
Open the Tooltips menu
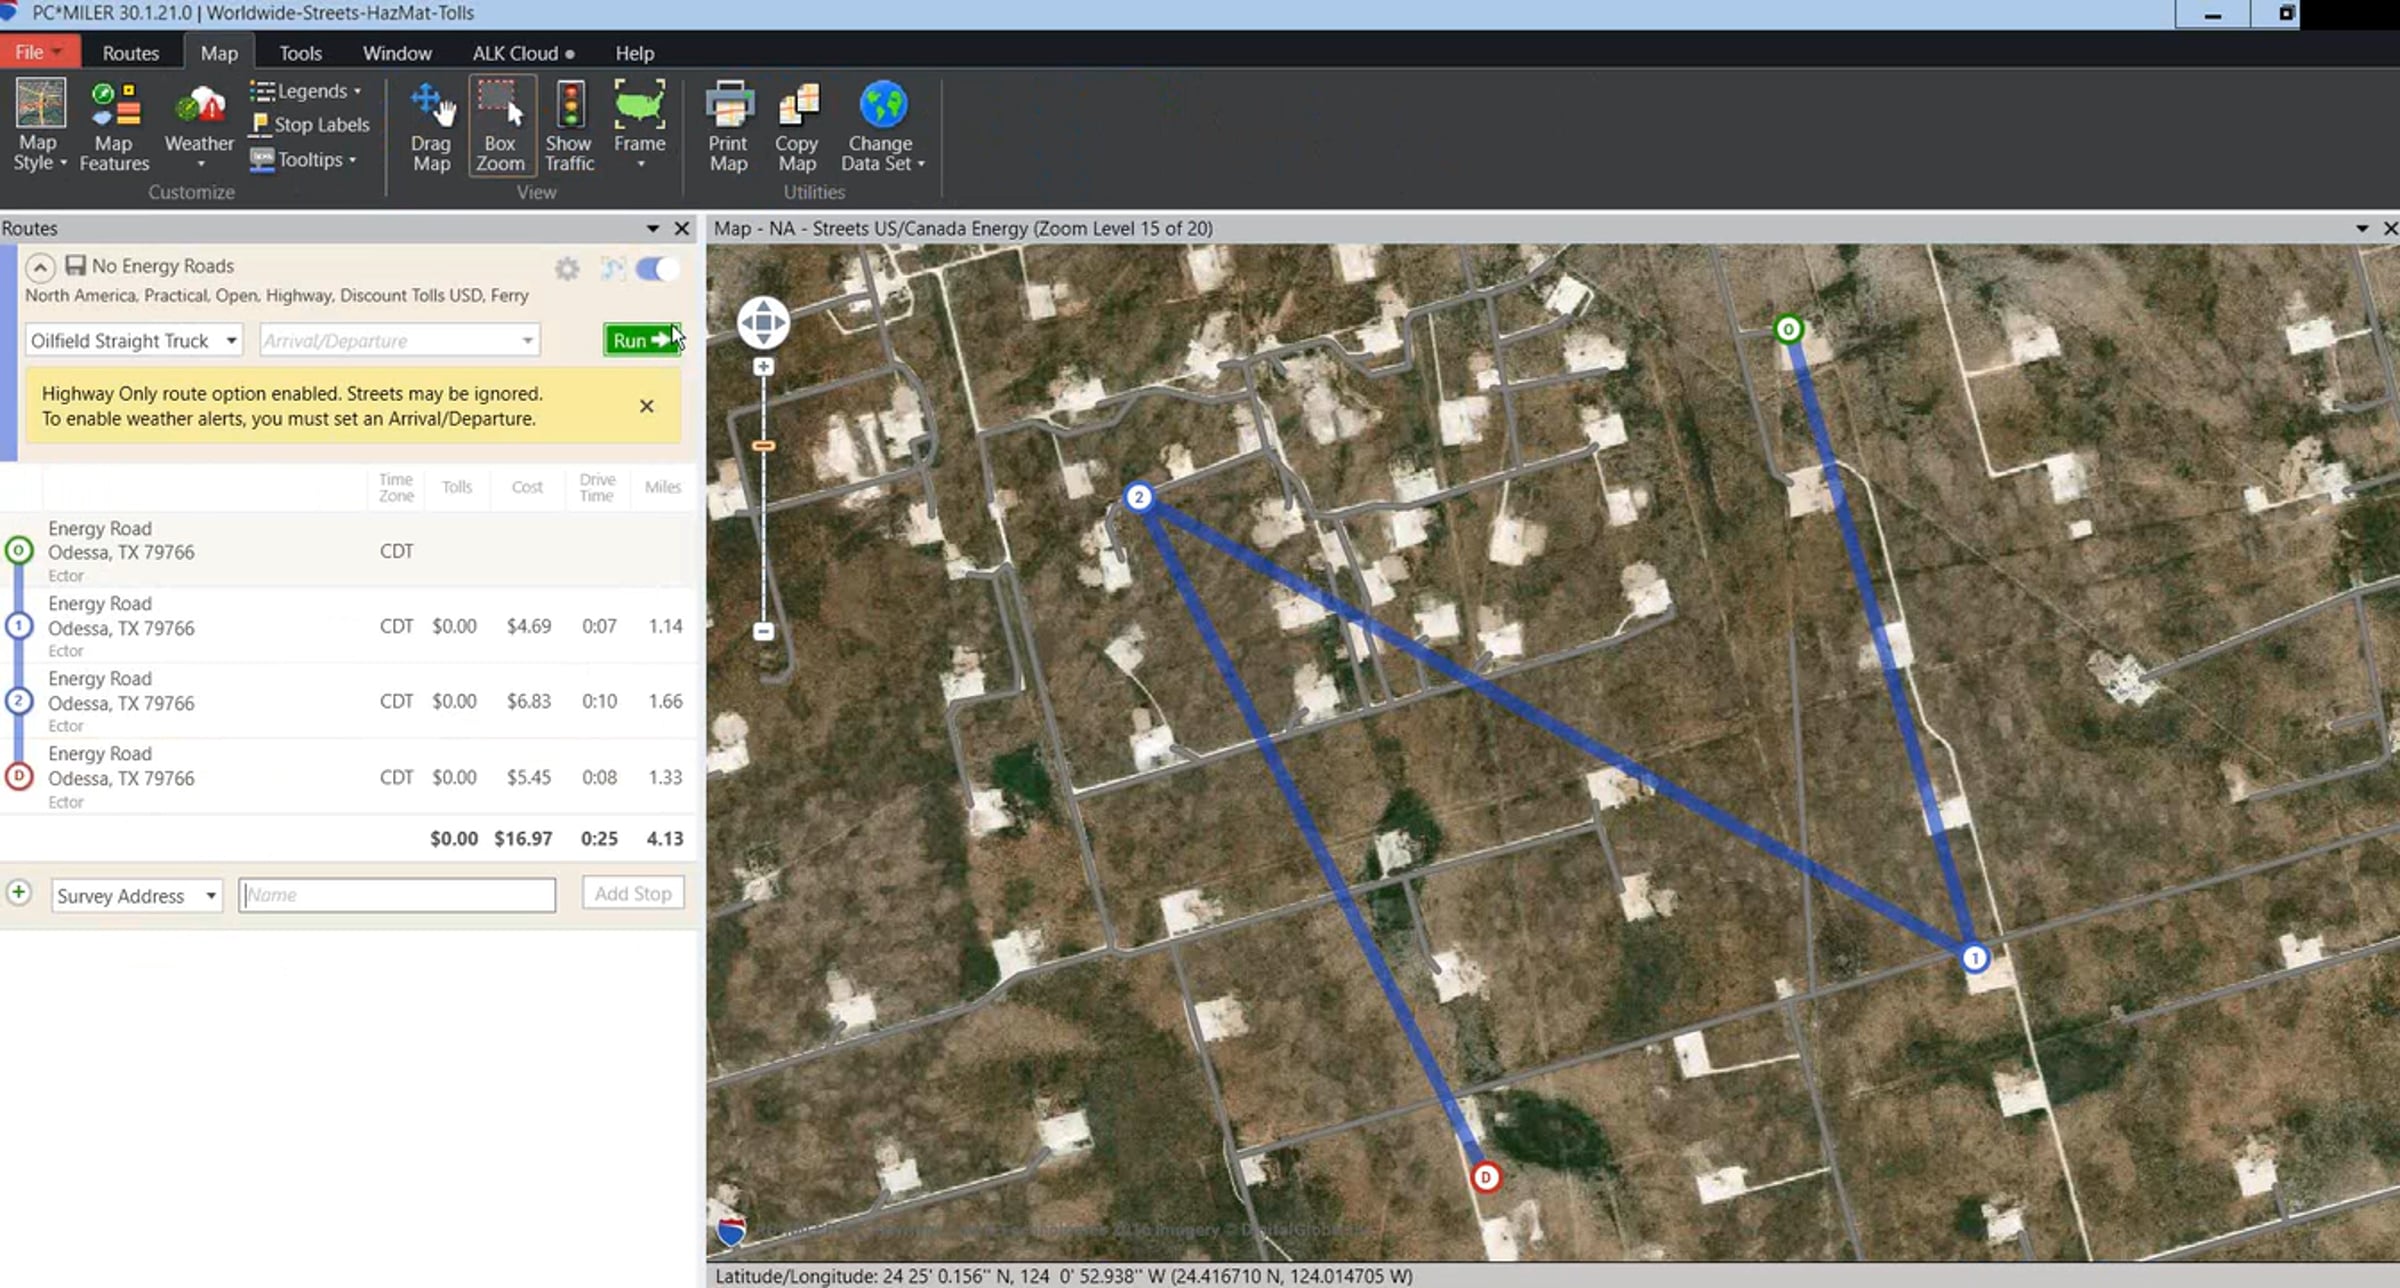click(303, 159)
